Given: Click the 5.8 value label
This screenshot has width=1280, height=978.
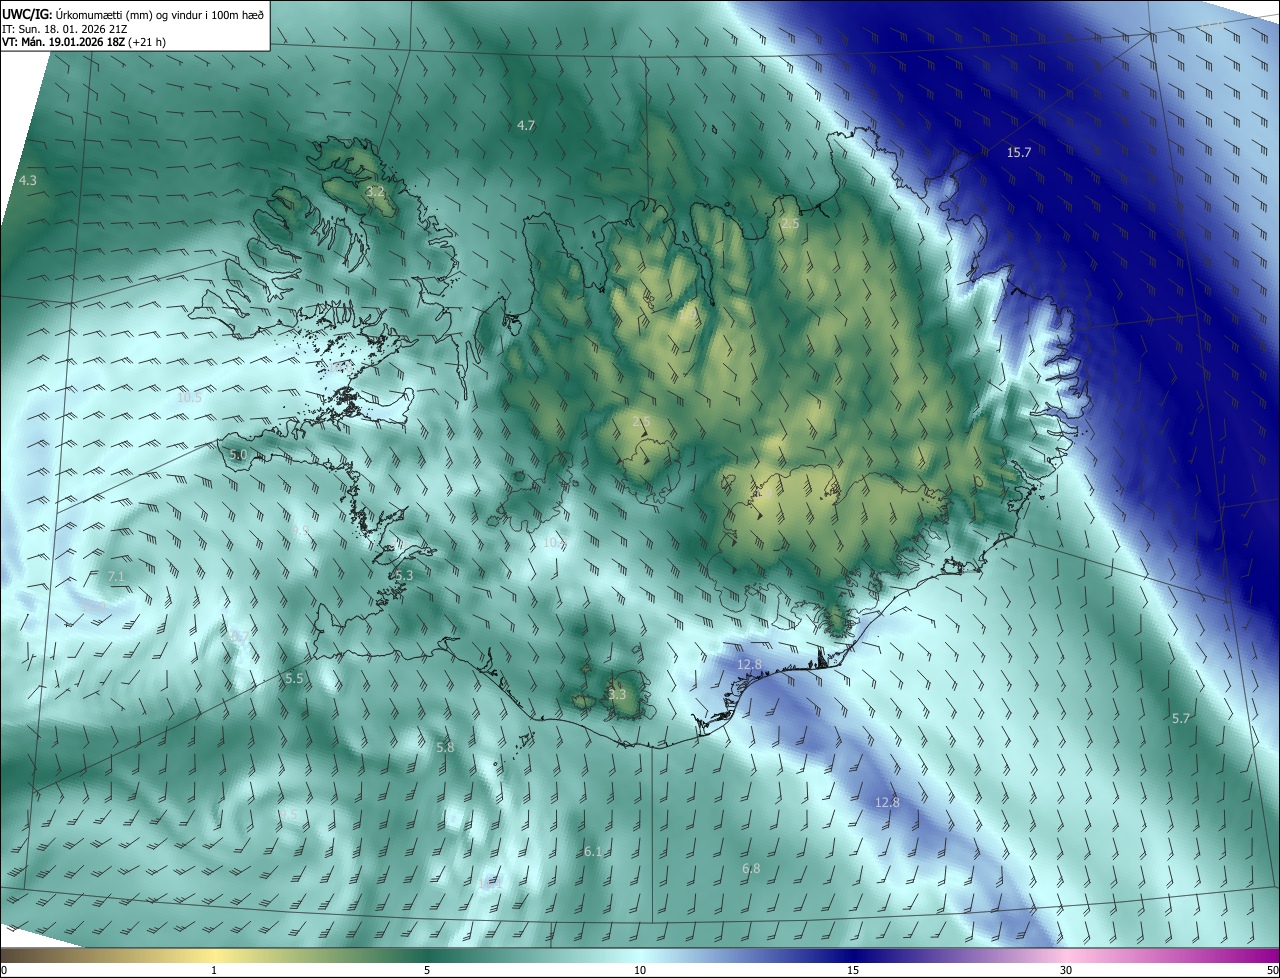Looking at the screenshot, I should pyautogui.click(x=446, y=747).
